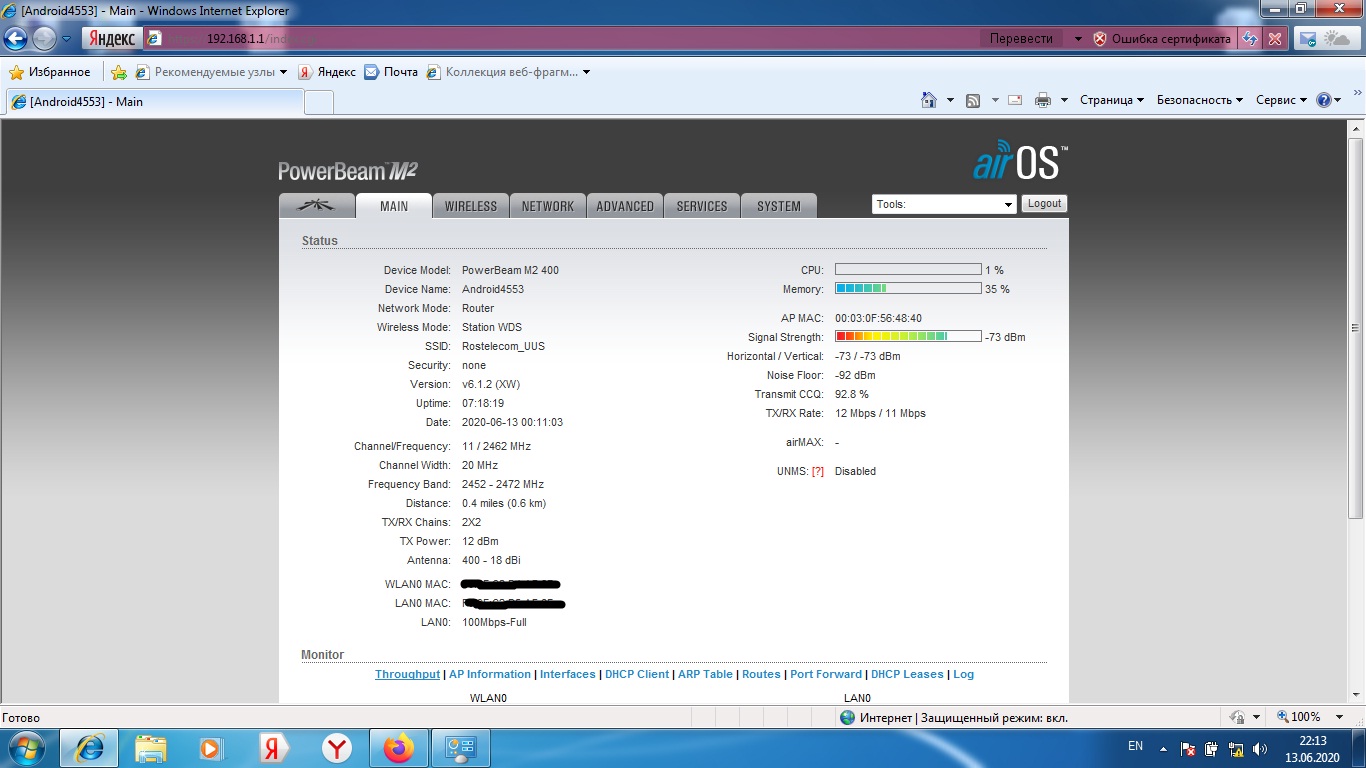
Task: Open the SYSTEM tab
Action: [779, 206]
